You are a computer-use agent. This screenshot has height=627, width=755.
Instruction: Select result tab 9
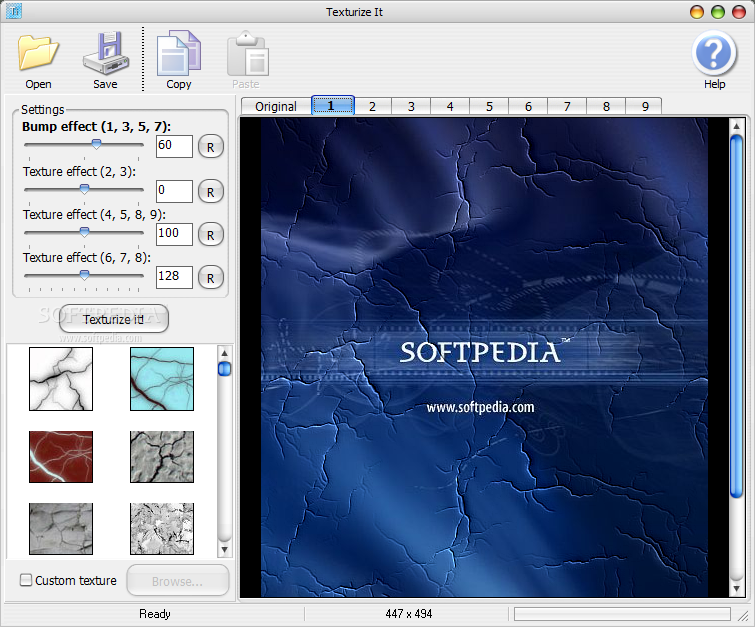pyautogui.click(x=645, y=106)
